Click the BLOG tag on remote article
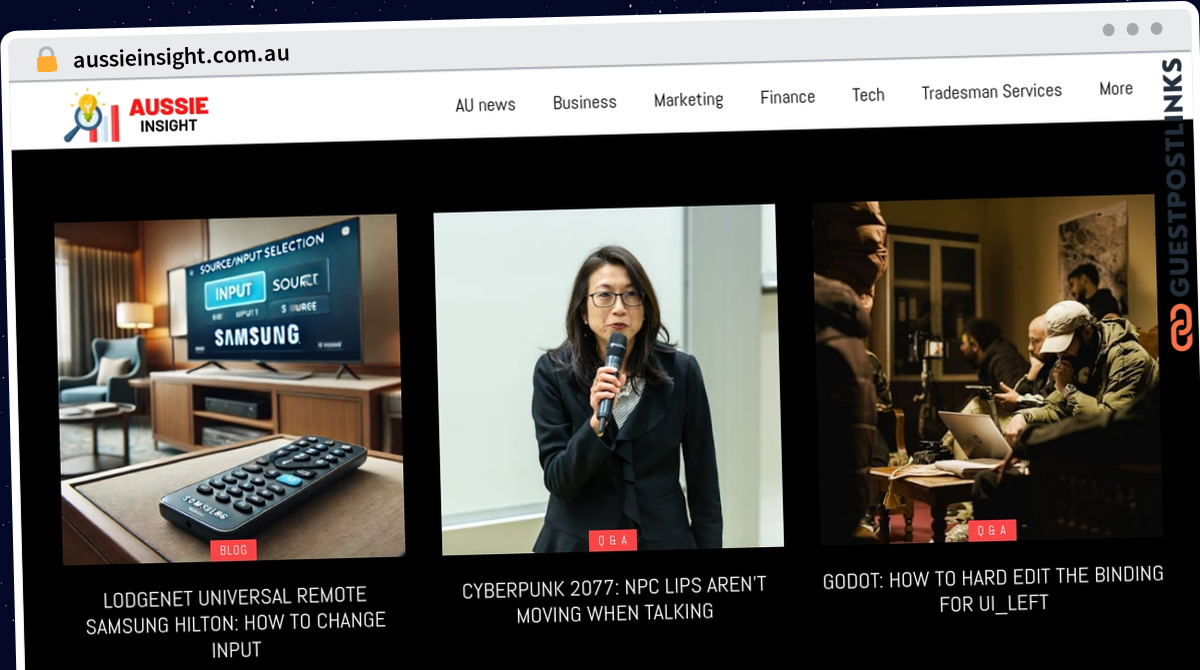The width and height of the screenshot is (1200, 670). [233, 549]
